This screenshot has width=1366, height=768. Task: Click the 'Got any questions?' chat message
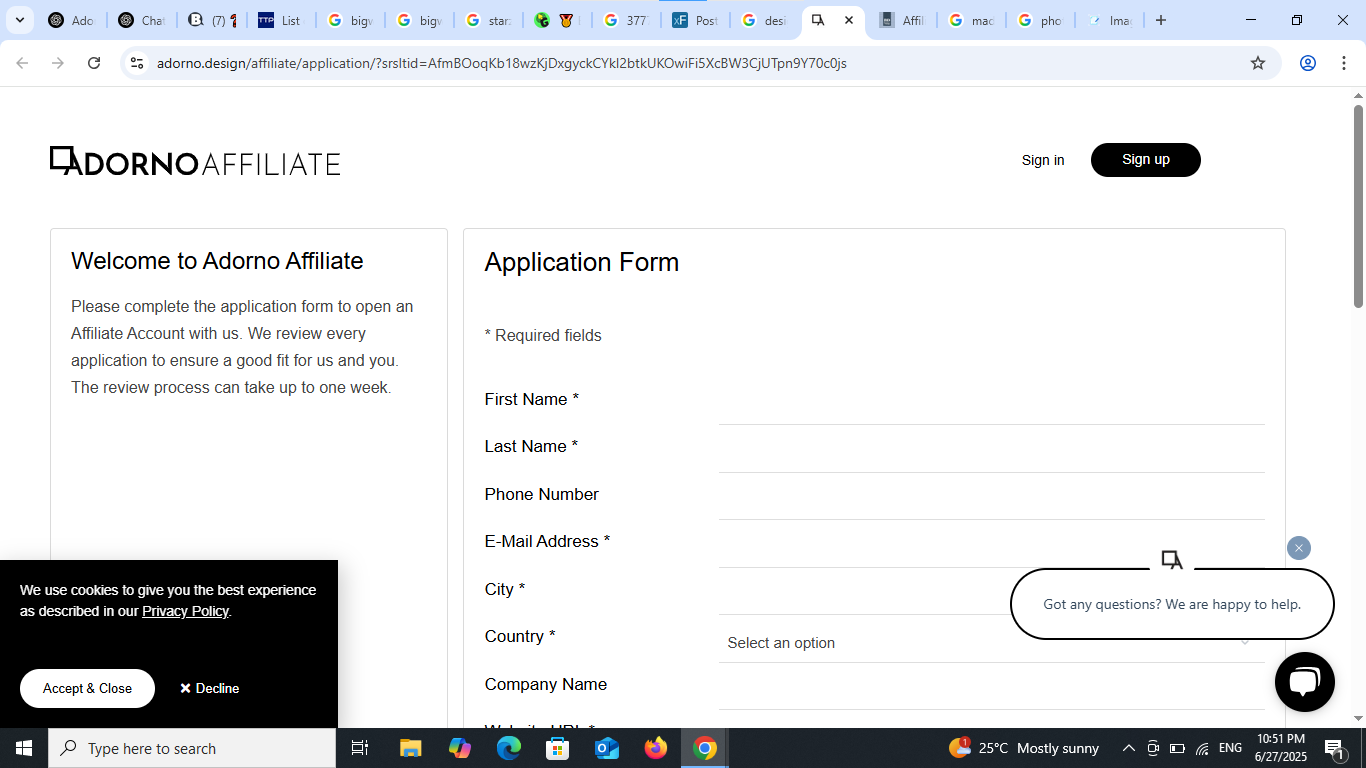click(x=1172, y=604)
